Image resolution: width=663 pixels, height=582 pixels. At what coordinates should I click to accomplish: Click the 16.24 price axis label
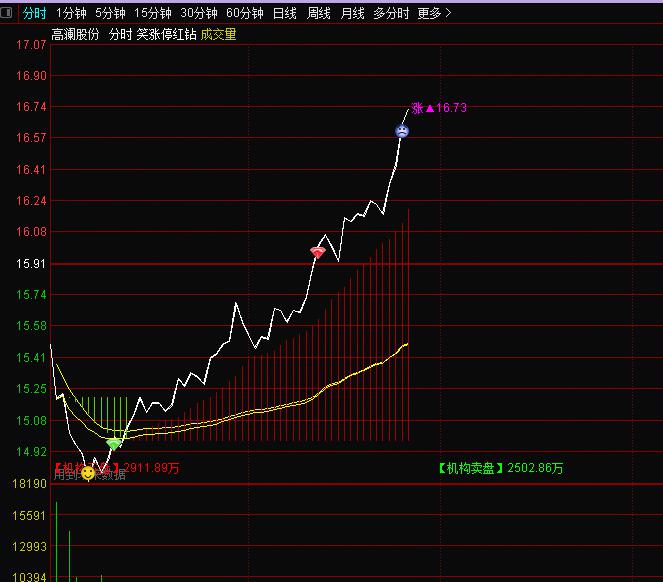point(31,200)
